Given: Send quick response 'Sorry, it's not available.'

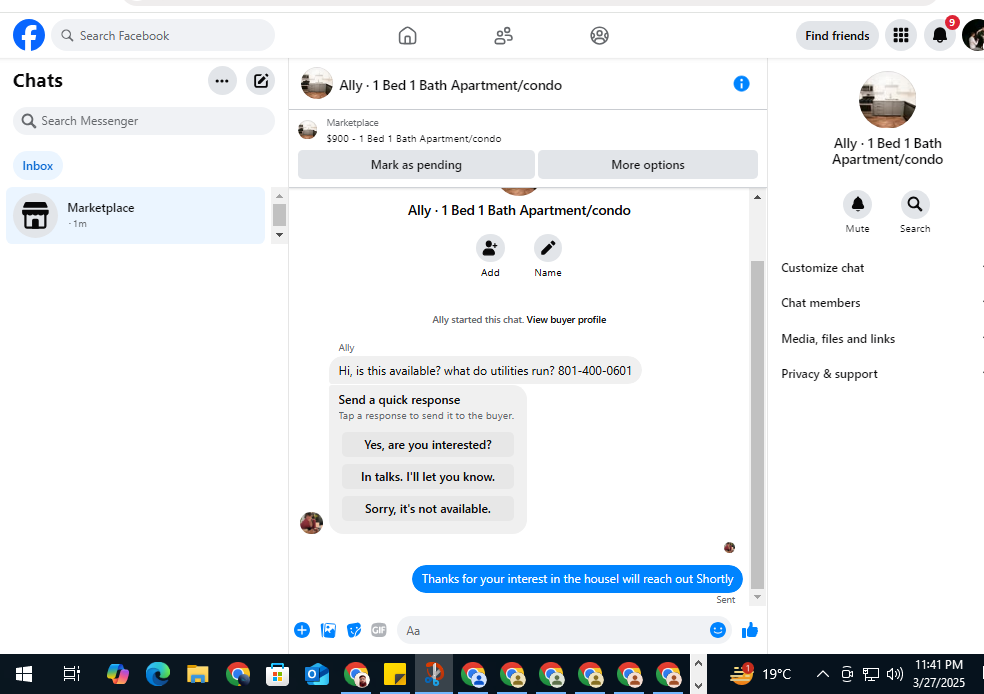Looking at the screenshot, I should pyautogui.click(x=428, y=509).
